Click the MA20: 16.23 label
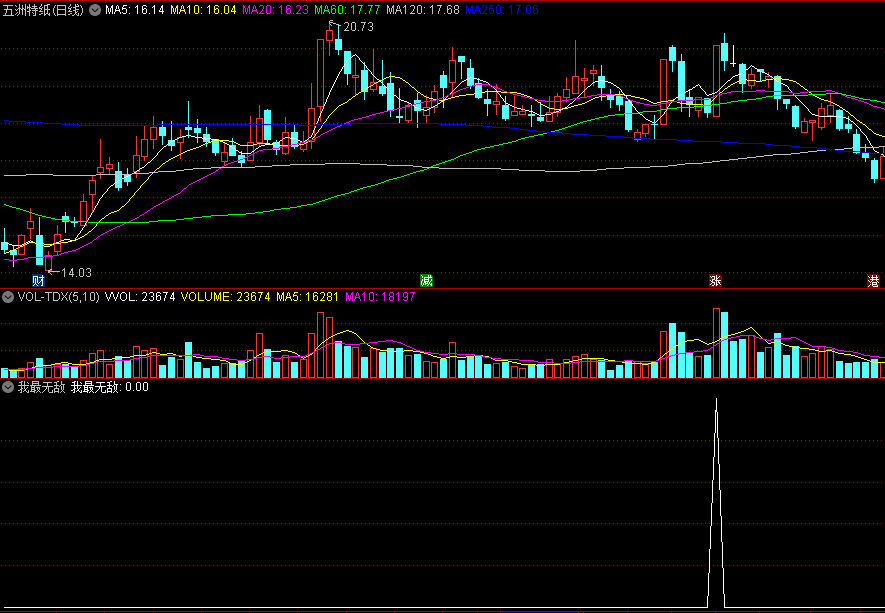Viewport: 885px width, 613px height. pyautogui.click(x=275, y=10)
